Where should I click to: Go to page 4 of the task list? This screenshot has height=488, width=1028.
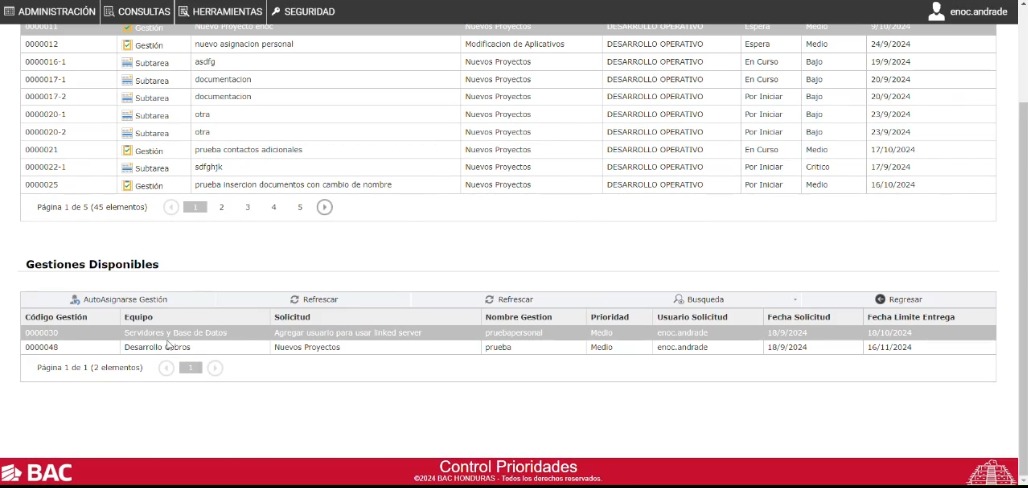[274, 207]
